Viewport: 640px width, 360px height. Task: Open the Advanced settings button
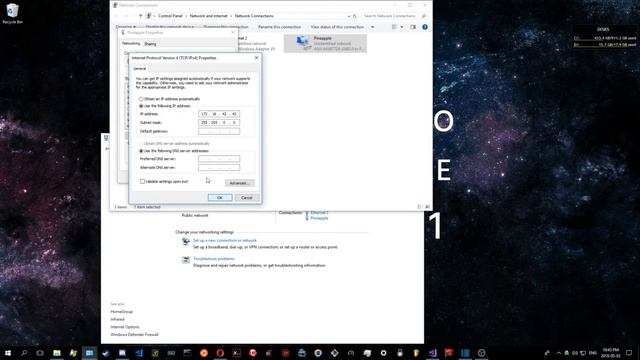tap(240, 183)
